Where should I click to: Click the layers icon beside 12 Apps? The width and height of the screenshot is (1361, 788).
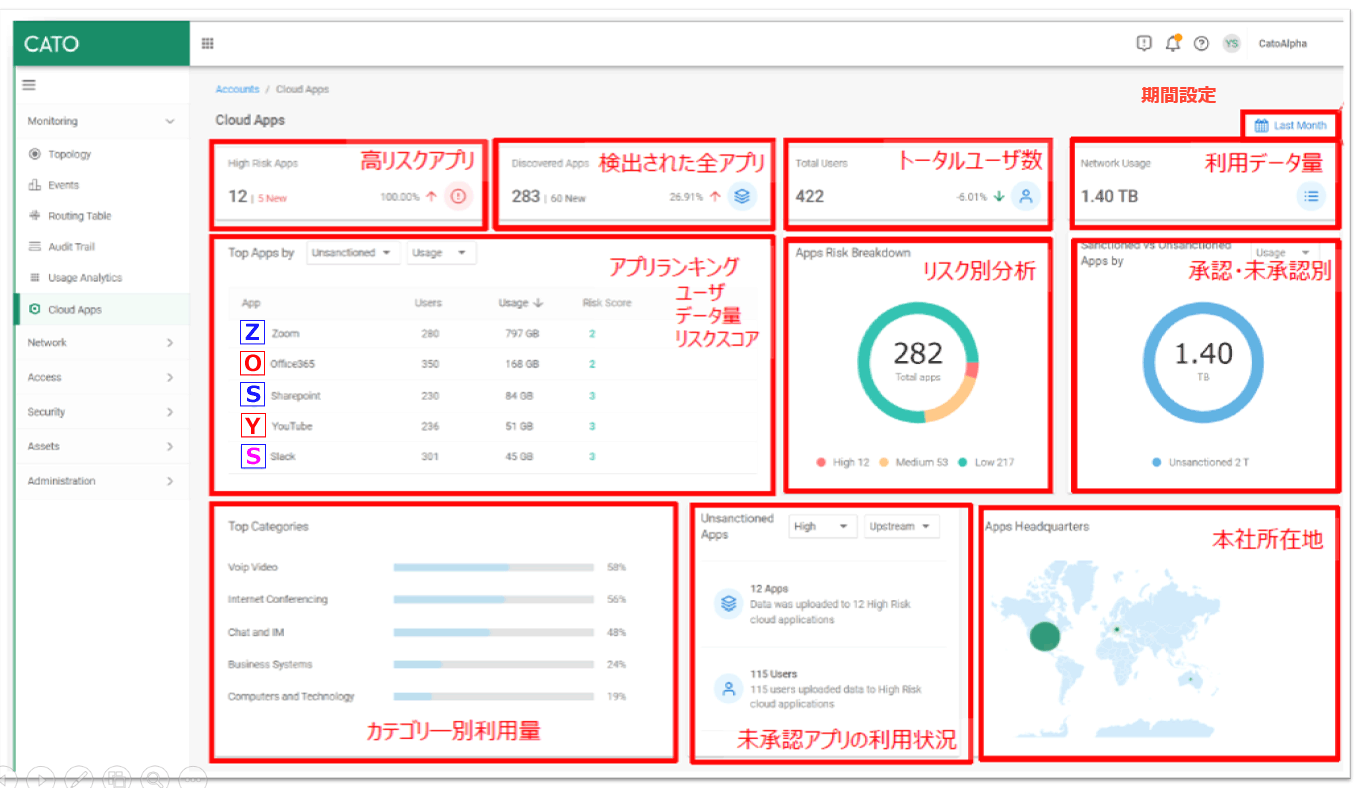(x=729, y=604)
